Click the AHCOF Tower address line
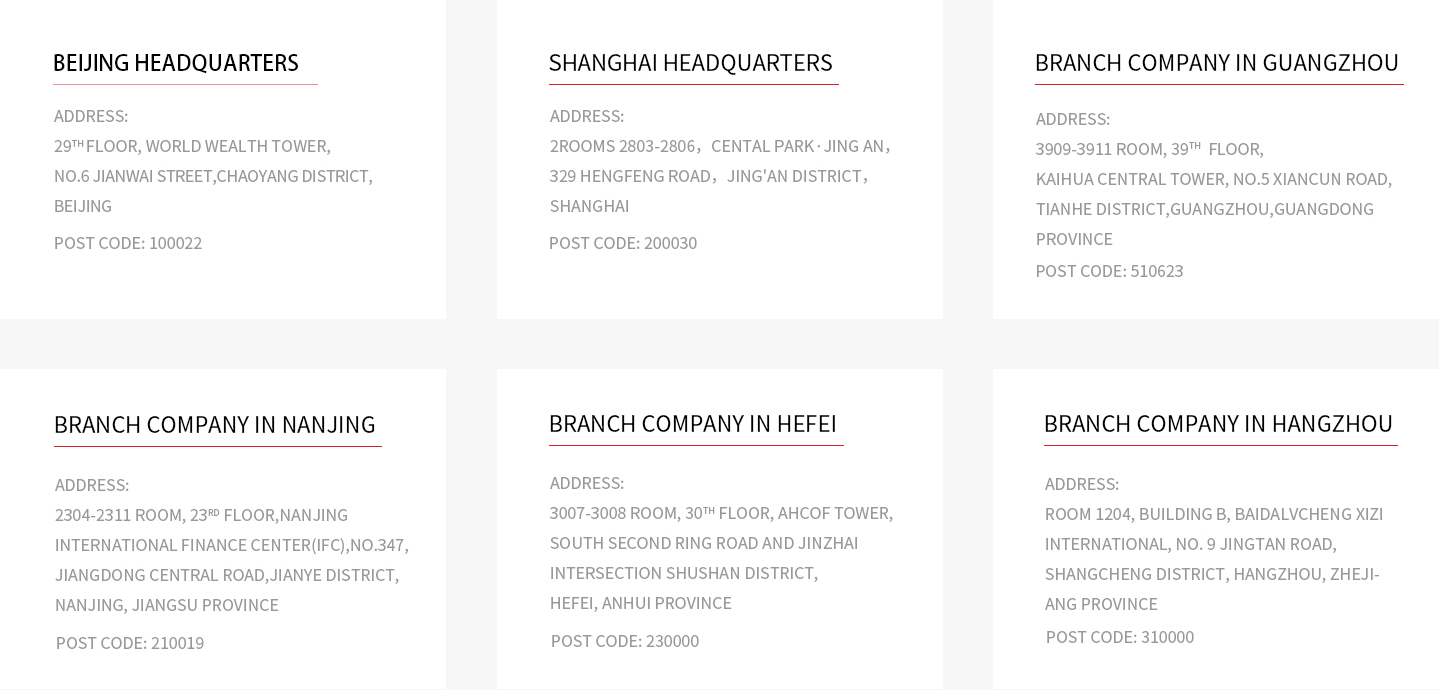The image size is (1439, 690). point(722,513)
